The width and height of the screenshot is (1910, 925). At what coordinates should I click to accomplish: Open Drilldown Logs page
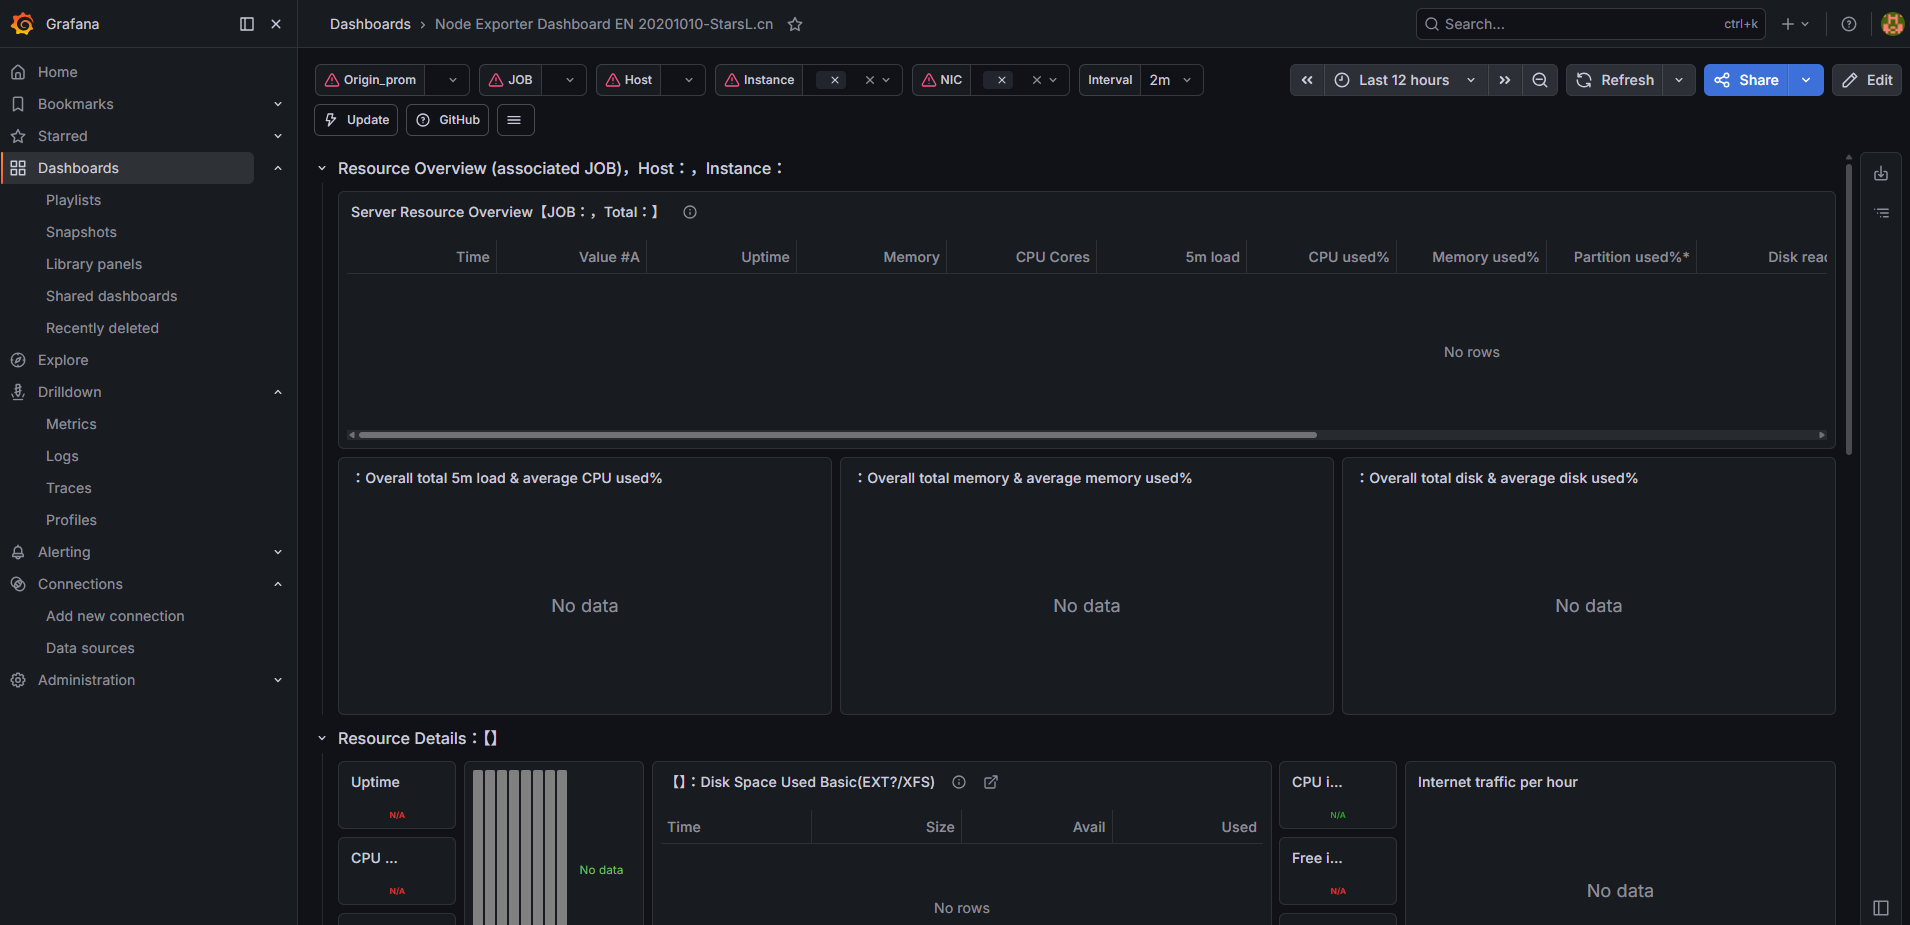point(62,456)
